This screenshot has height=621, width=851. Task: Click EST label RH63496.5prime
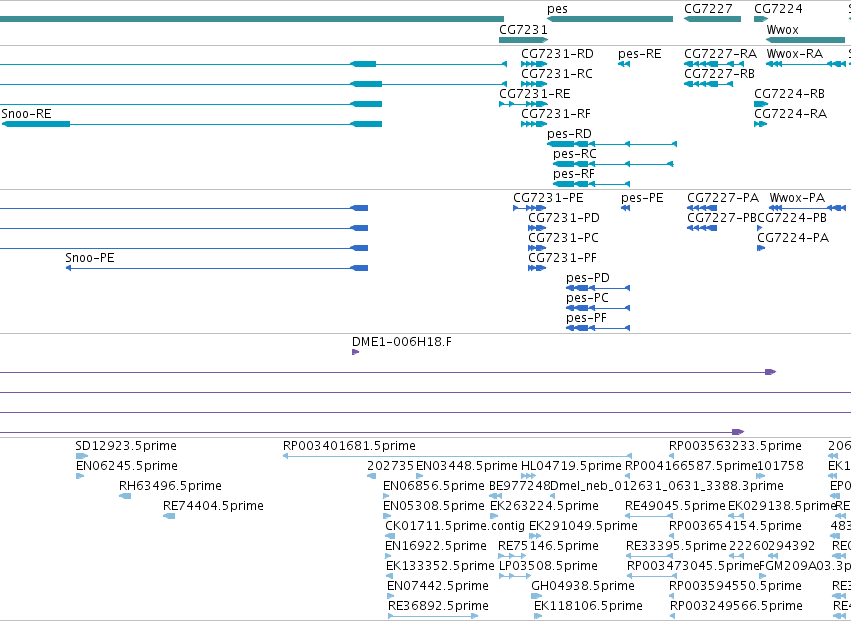point(170,486)
